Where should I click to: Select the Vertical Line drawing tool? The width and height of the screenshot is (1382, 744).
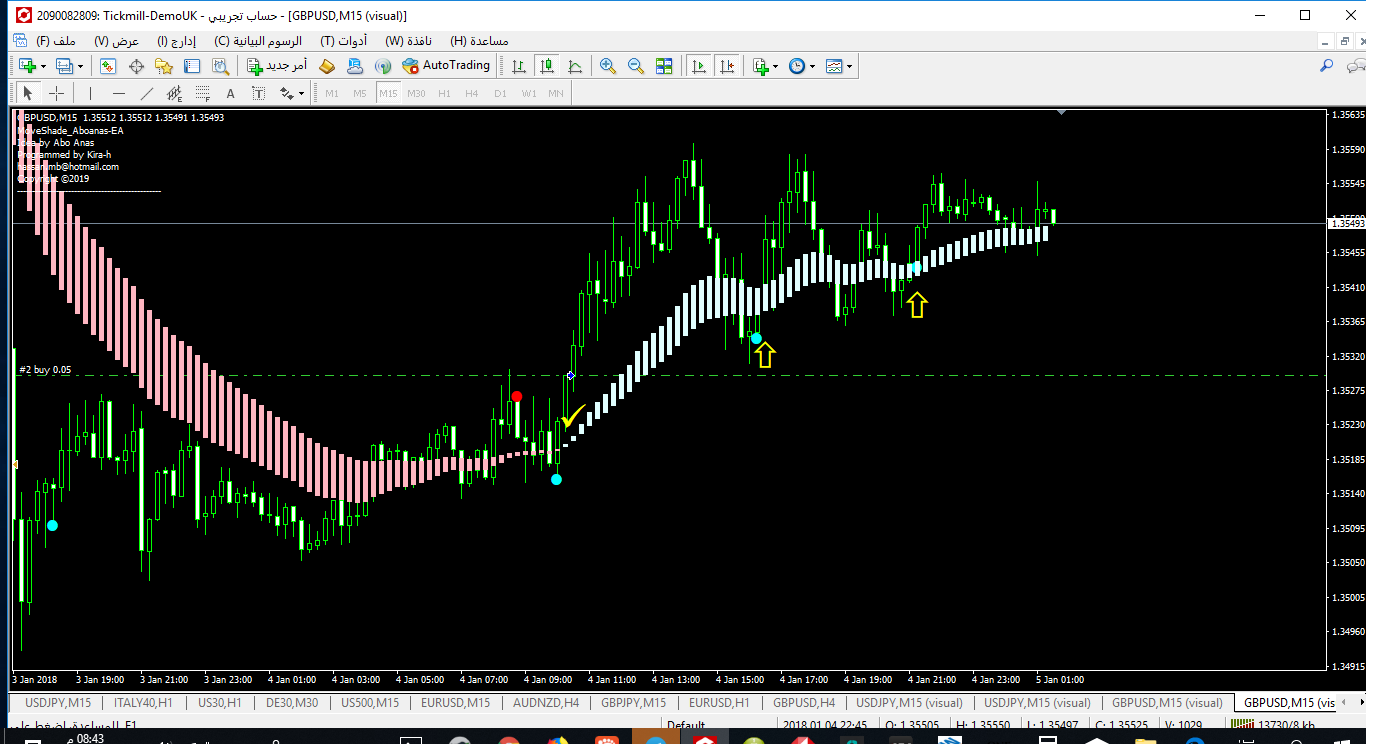[90, 93]
